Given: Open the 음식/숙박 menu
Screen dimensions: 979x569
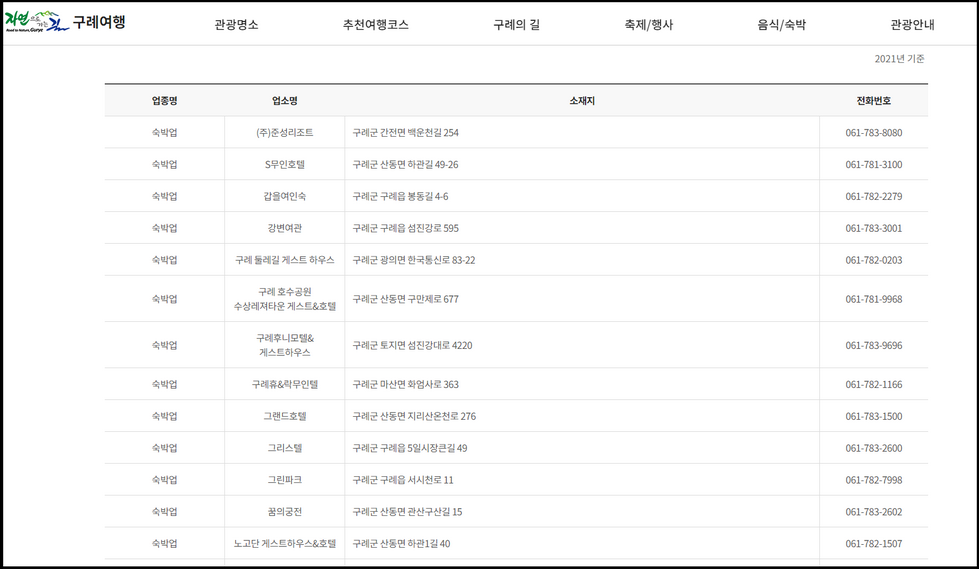Looking at the screenshot, I should 781,25.
